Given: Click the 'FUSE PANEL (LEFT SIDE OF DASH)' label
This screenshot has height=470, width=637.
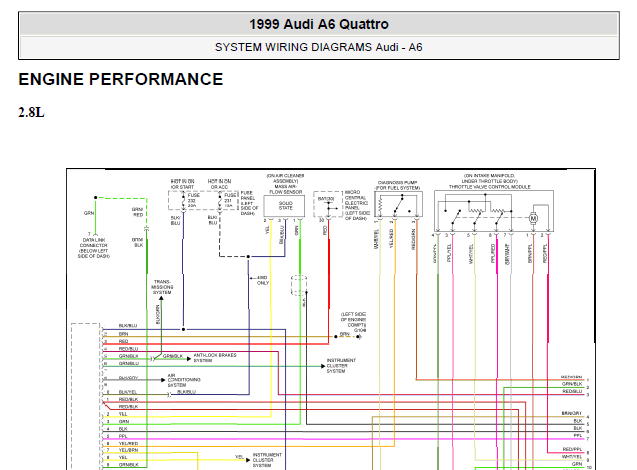Looking at the screenshot, I should (x=249, y=203).
